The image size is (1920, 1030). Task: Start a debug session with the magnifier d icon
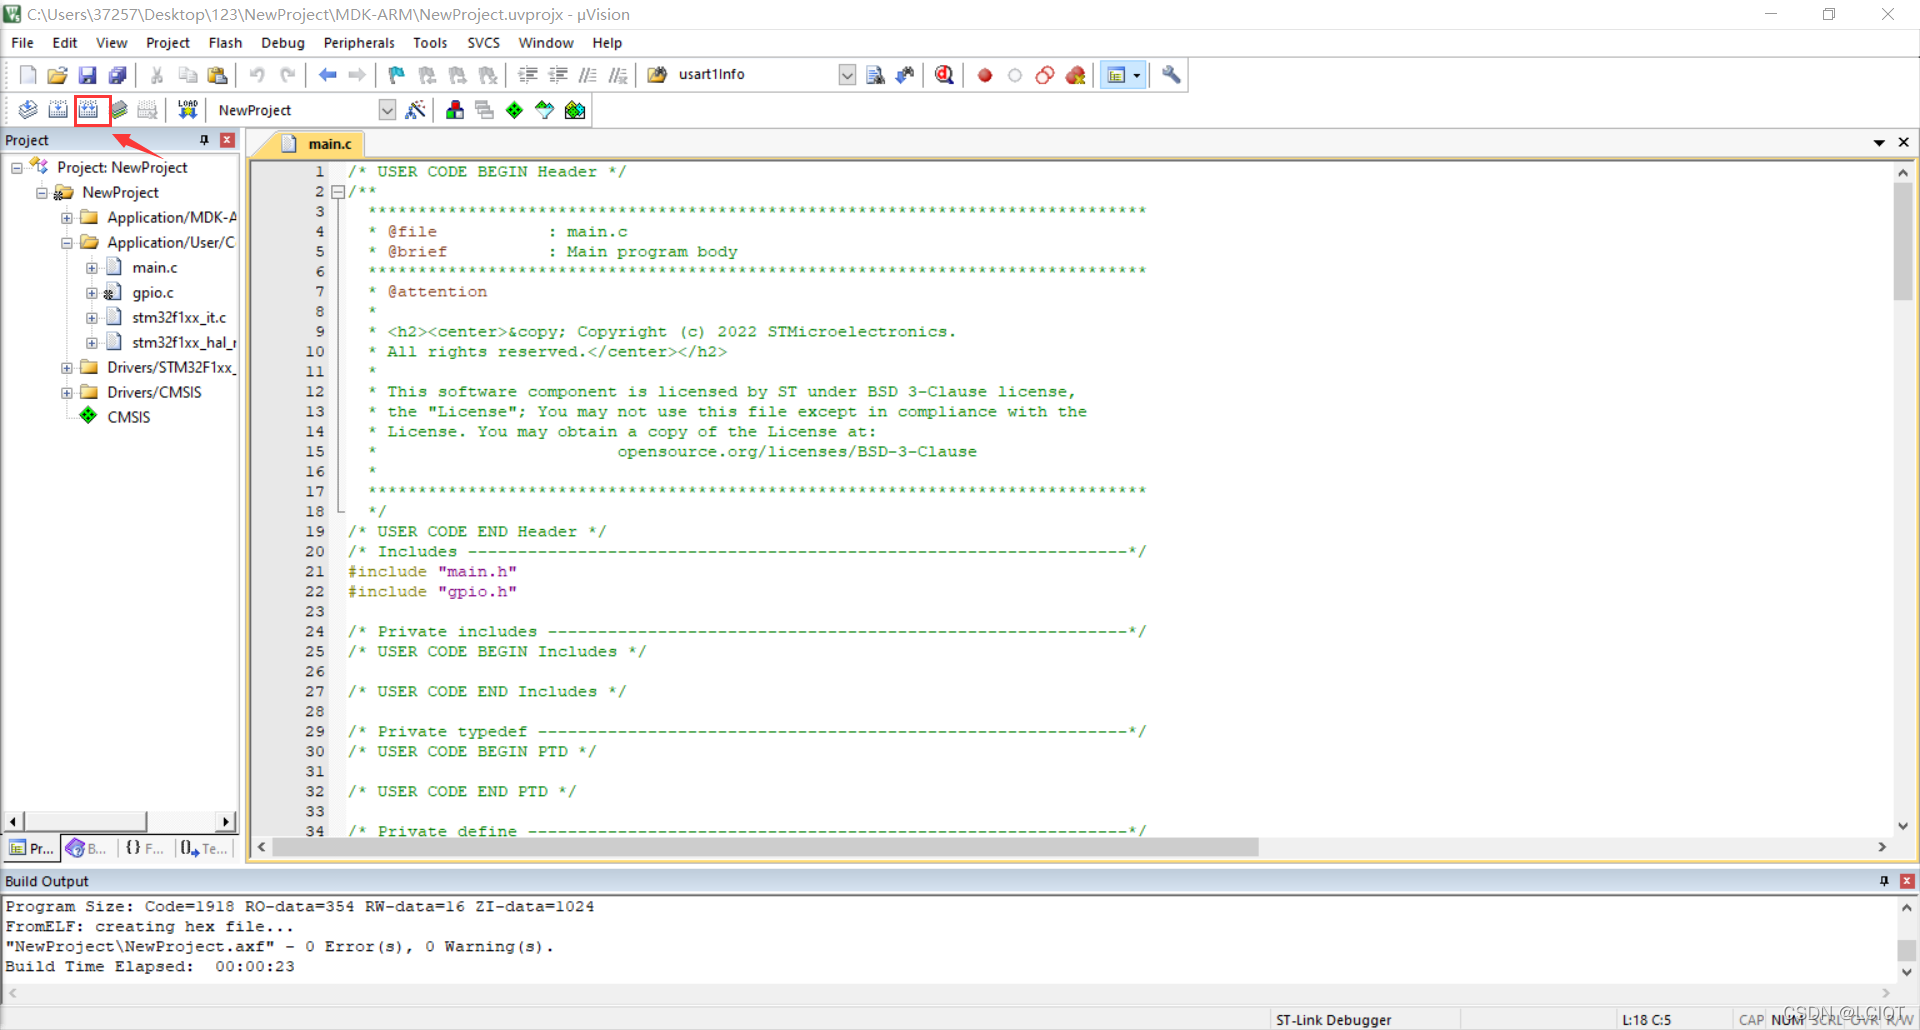[x=944, y=75]
